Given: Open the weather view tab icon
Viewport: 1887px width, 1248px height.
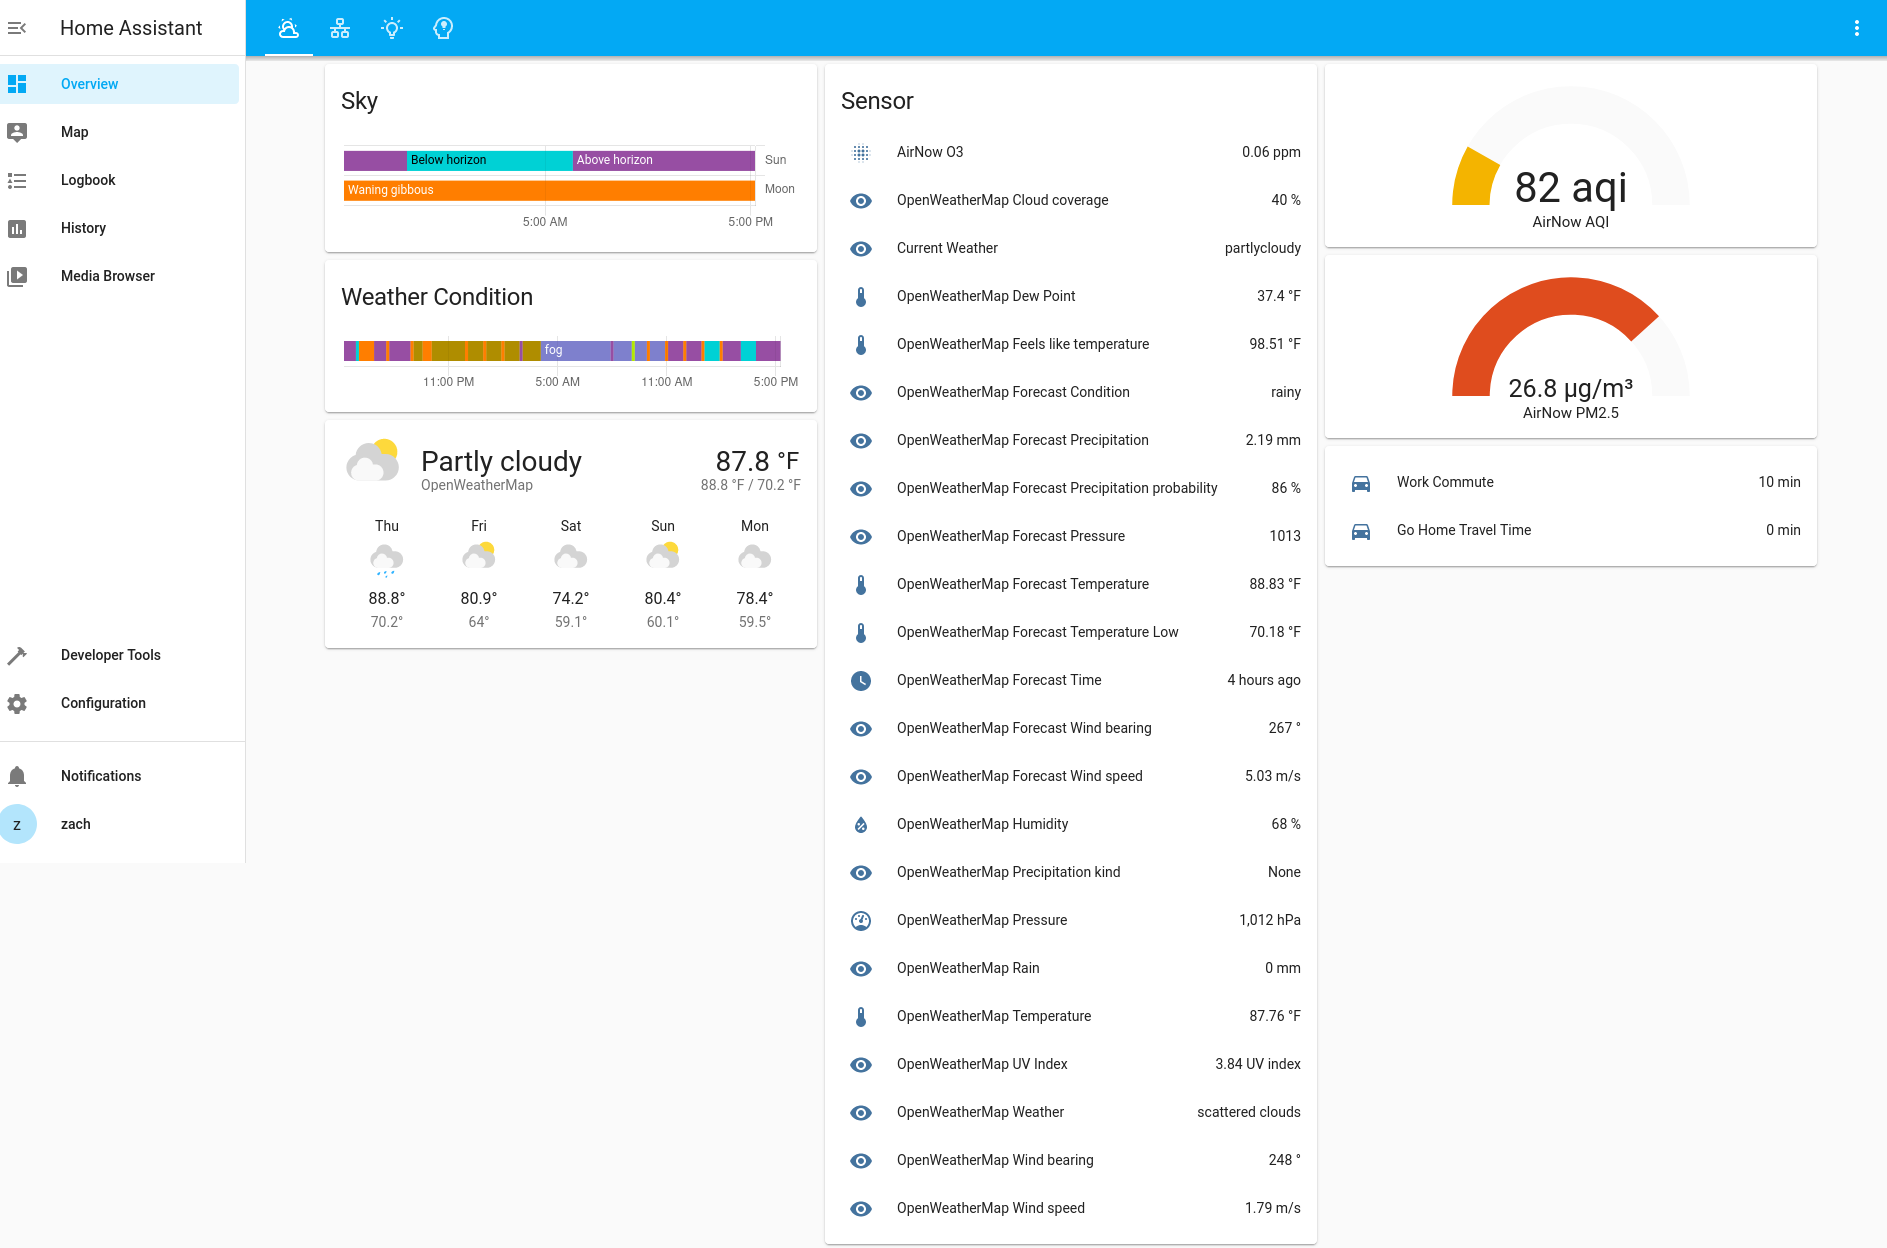Looking at the screenshot, I should click(x=289, y=28).
